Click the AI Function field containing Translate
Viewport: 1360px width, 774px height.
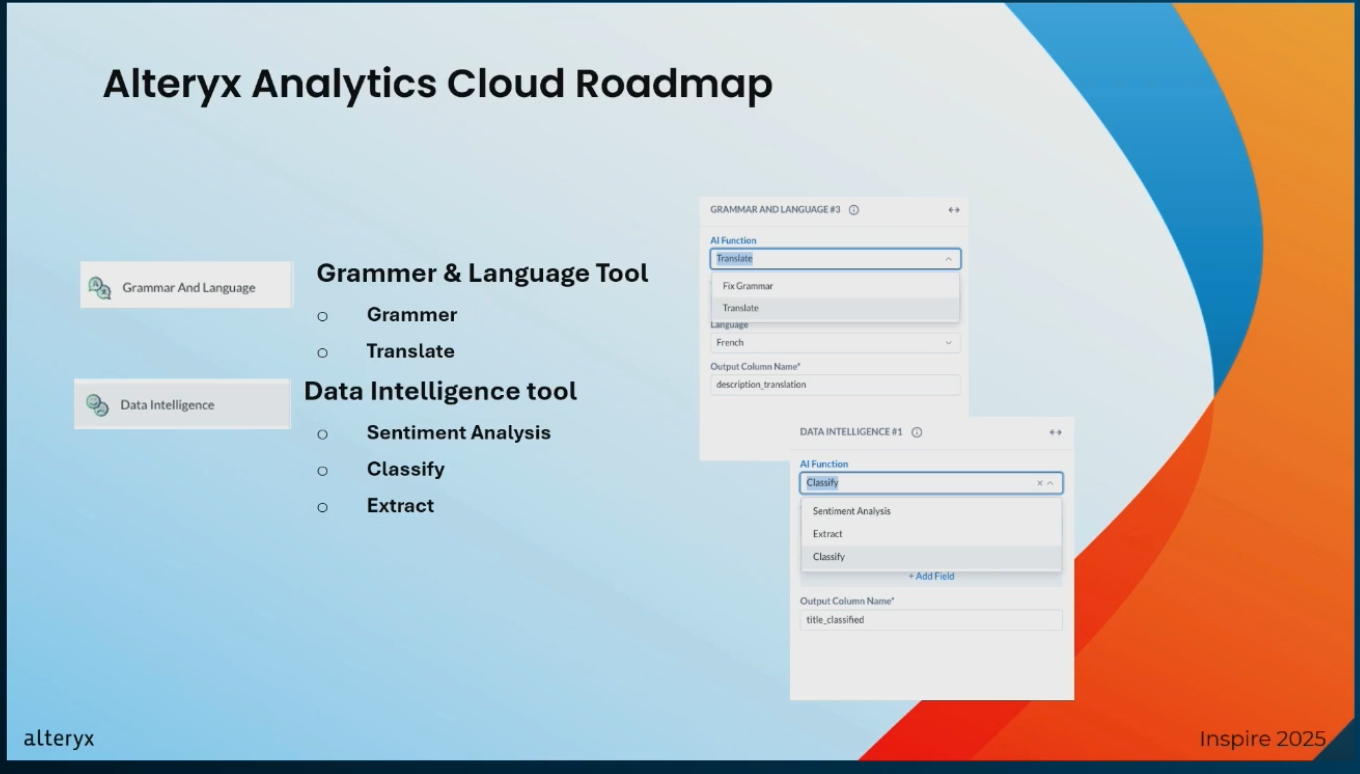pyautogui.click(x=835, y=259)
